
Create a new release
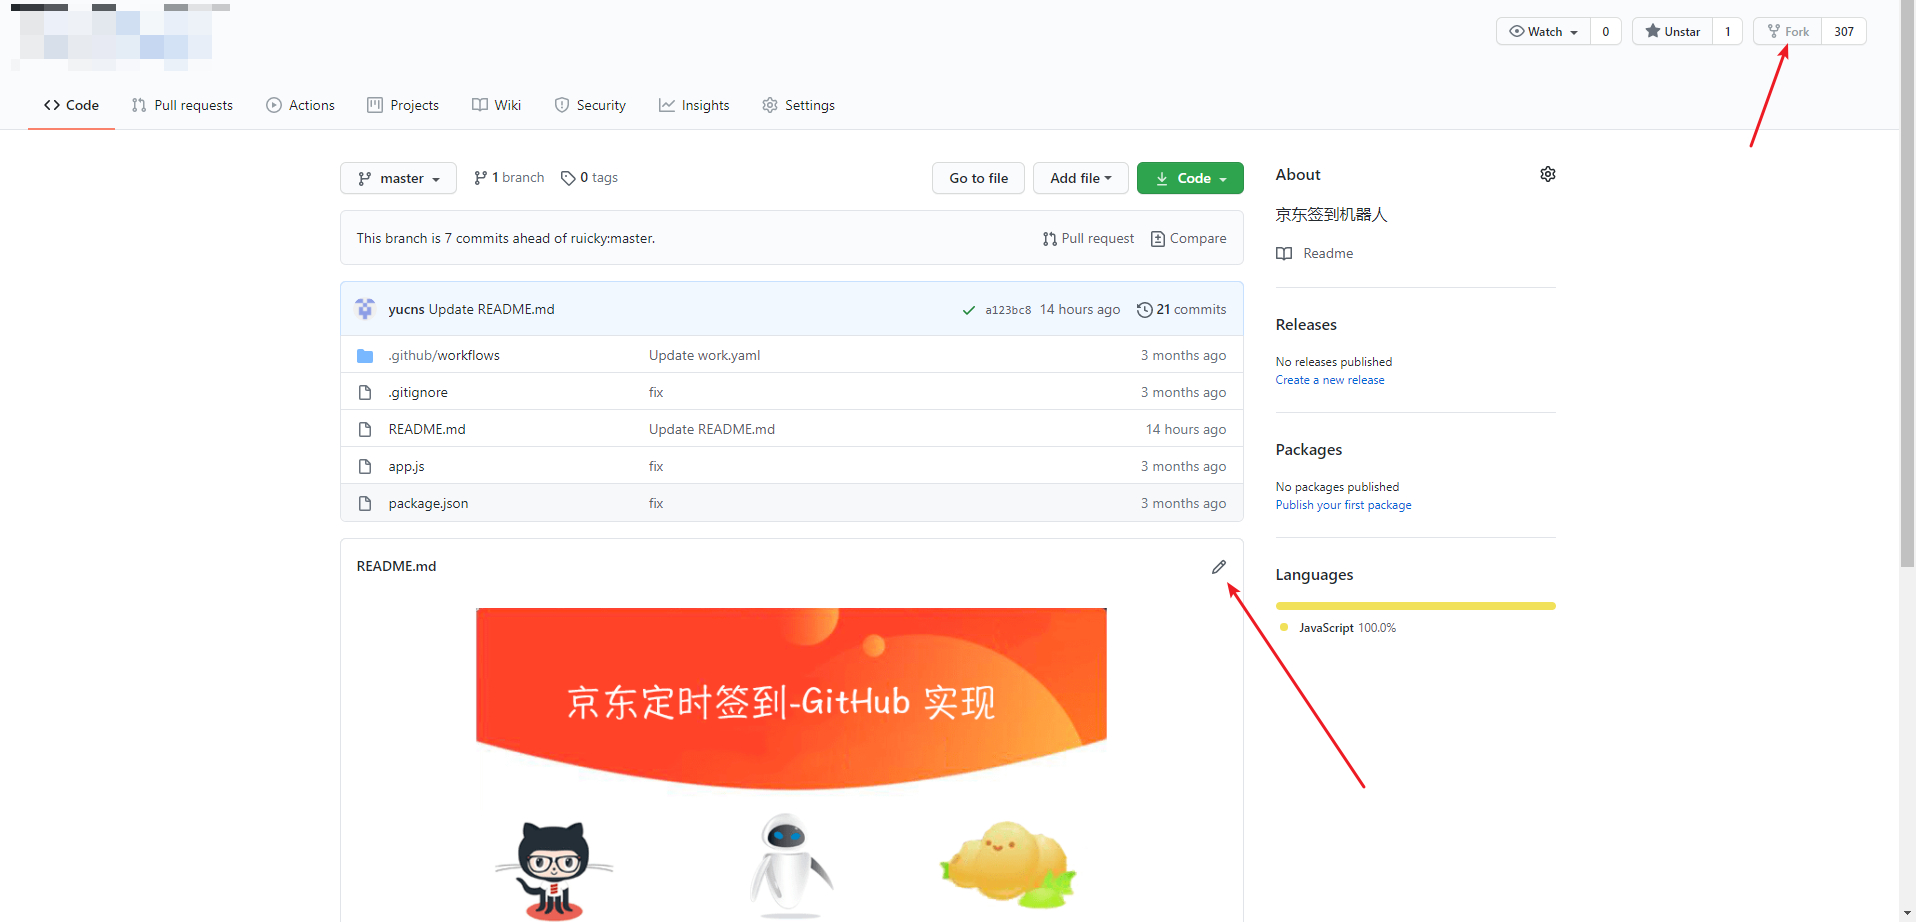(1330, 380)
